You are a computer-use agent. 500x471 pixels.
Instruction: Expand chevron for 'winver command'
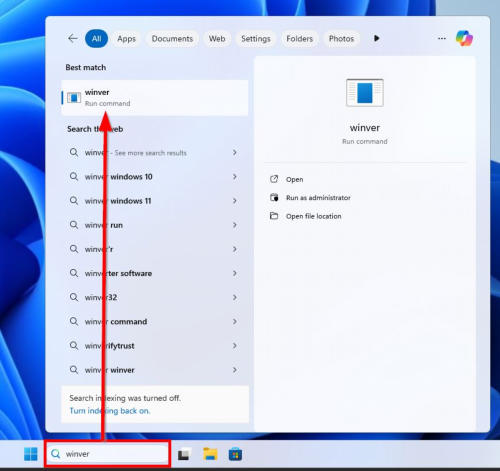[x=235, y=321]
